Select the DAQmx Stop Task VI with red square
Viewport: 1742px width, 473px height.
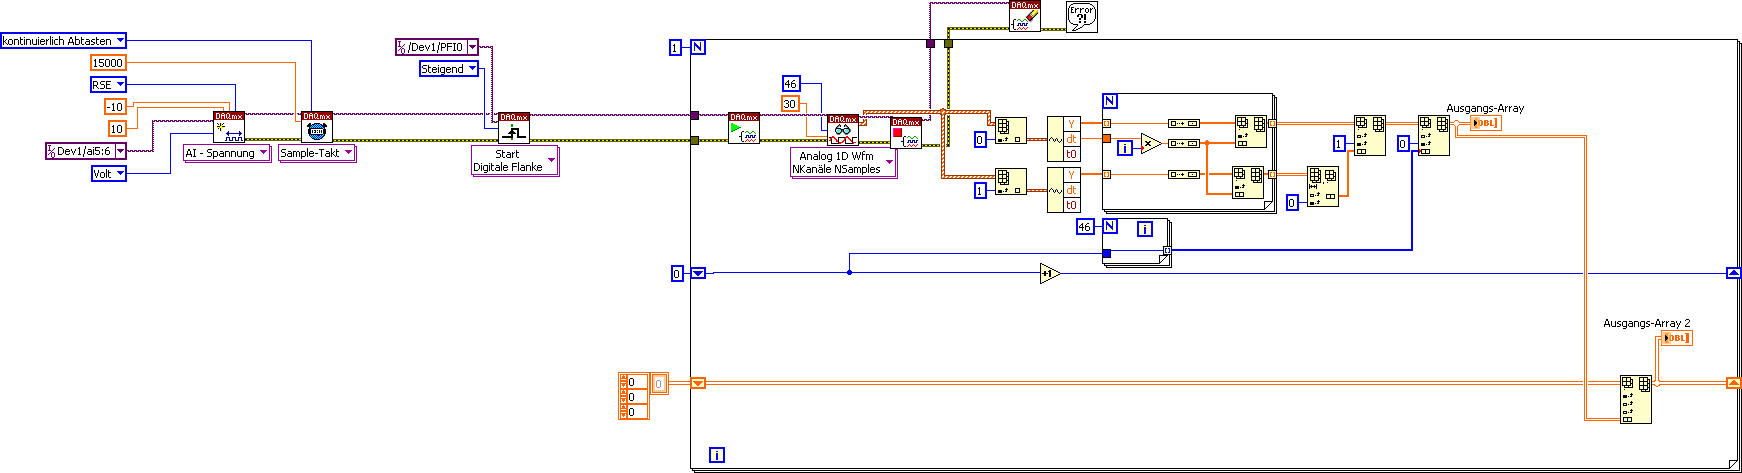pyautogui.click(x=906, y=134)
